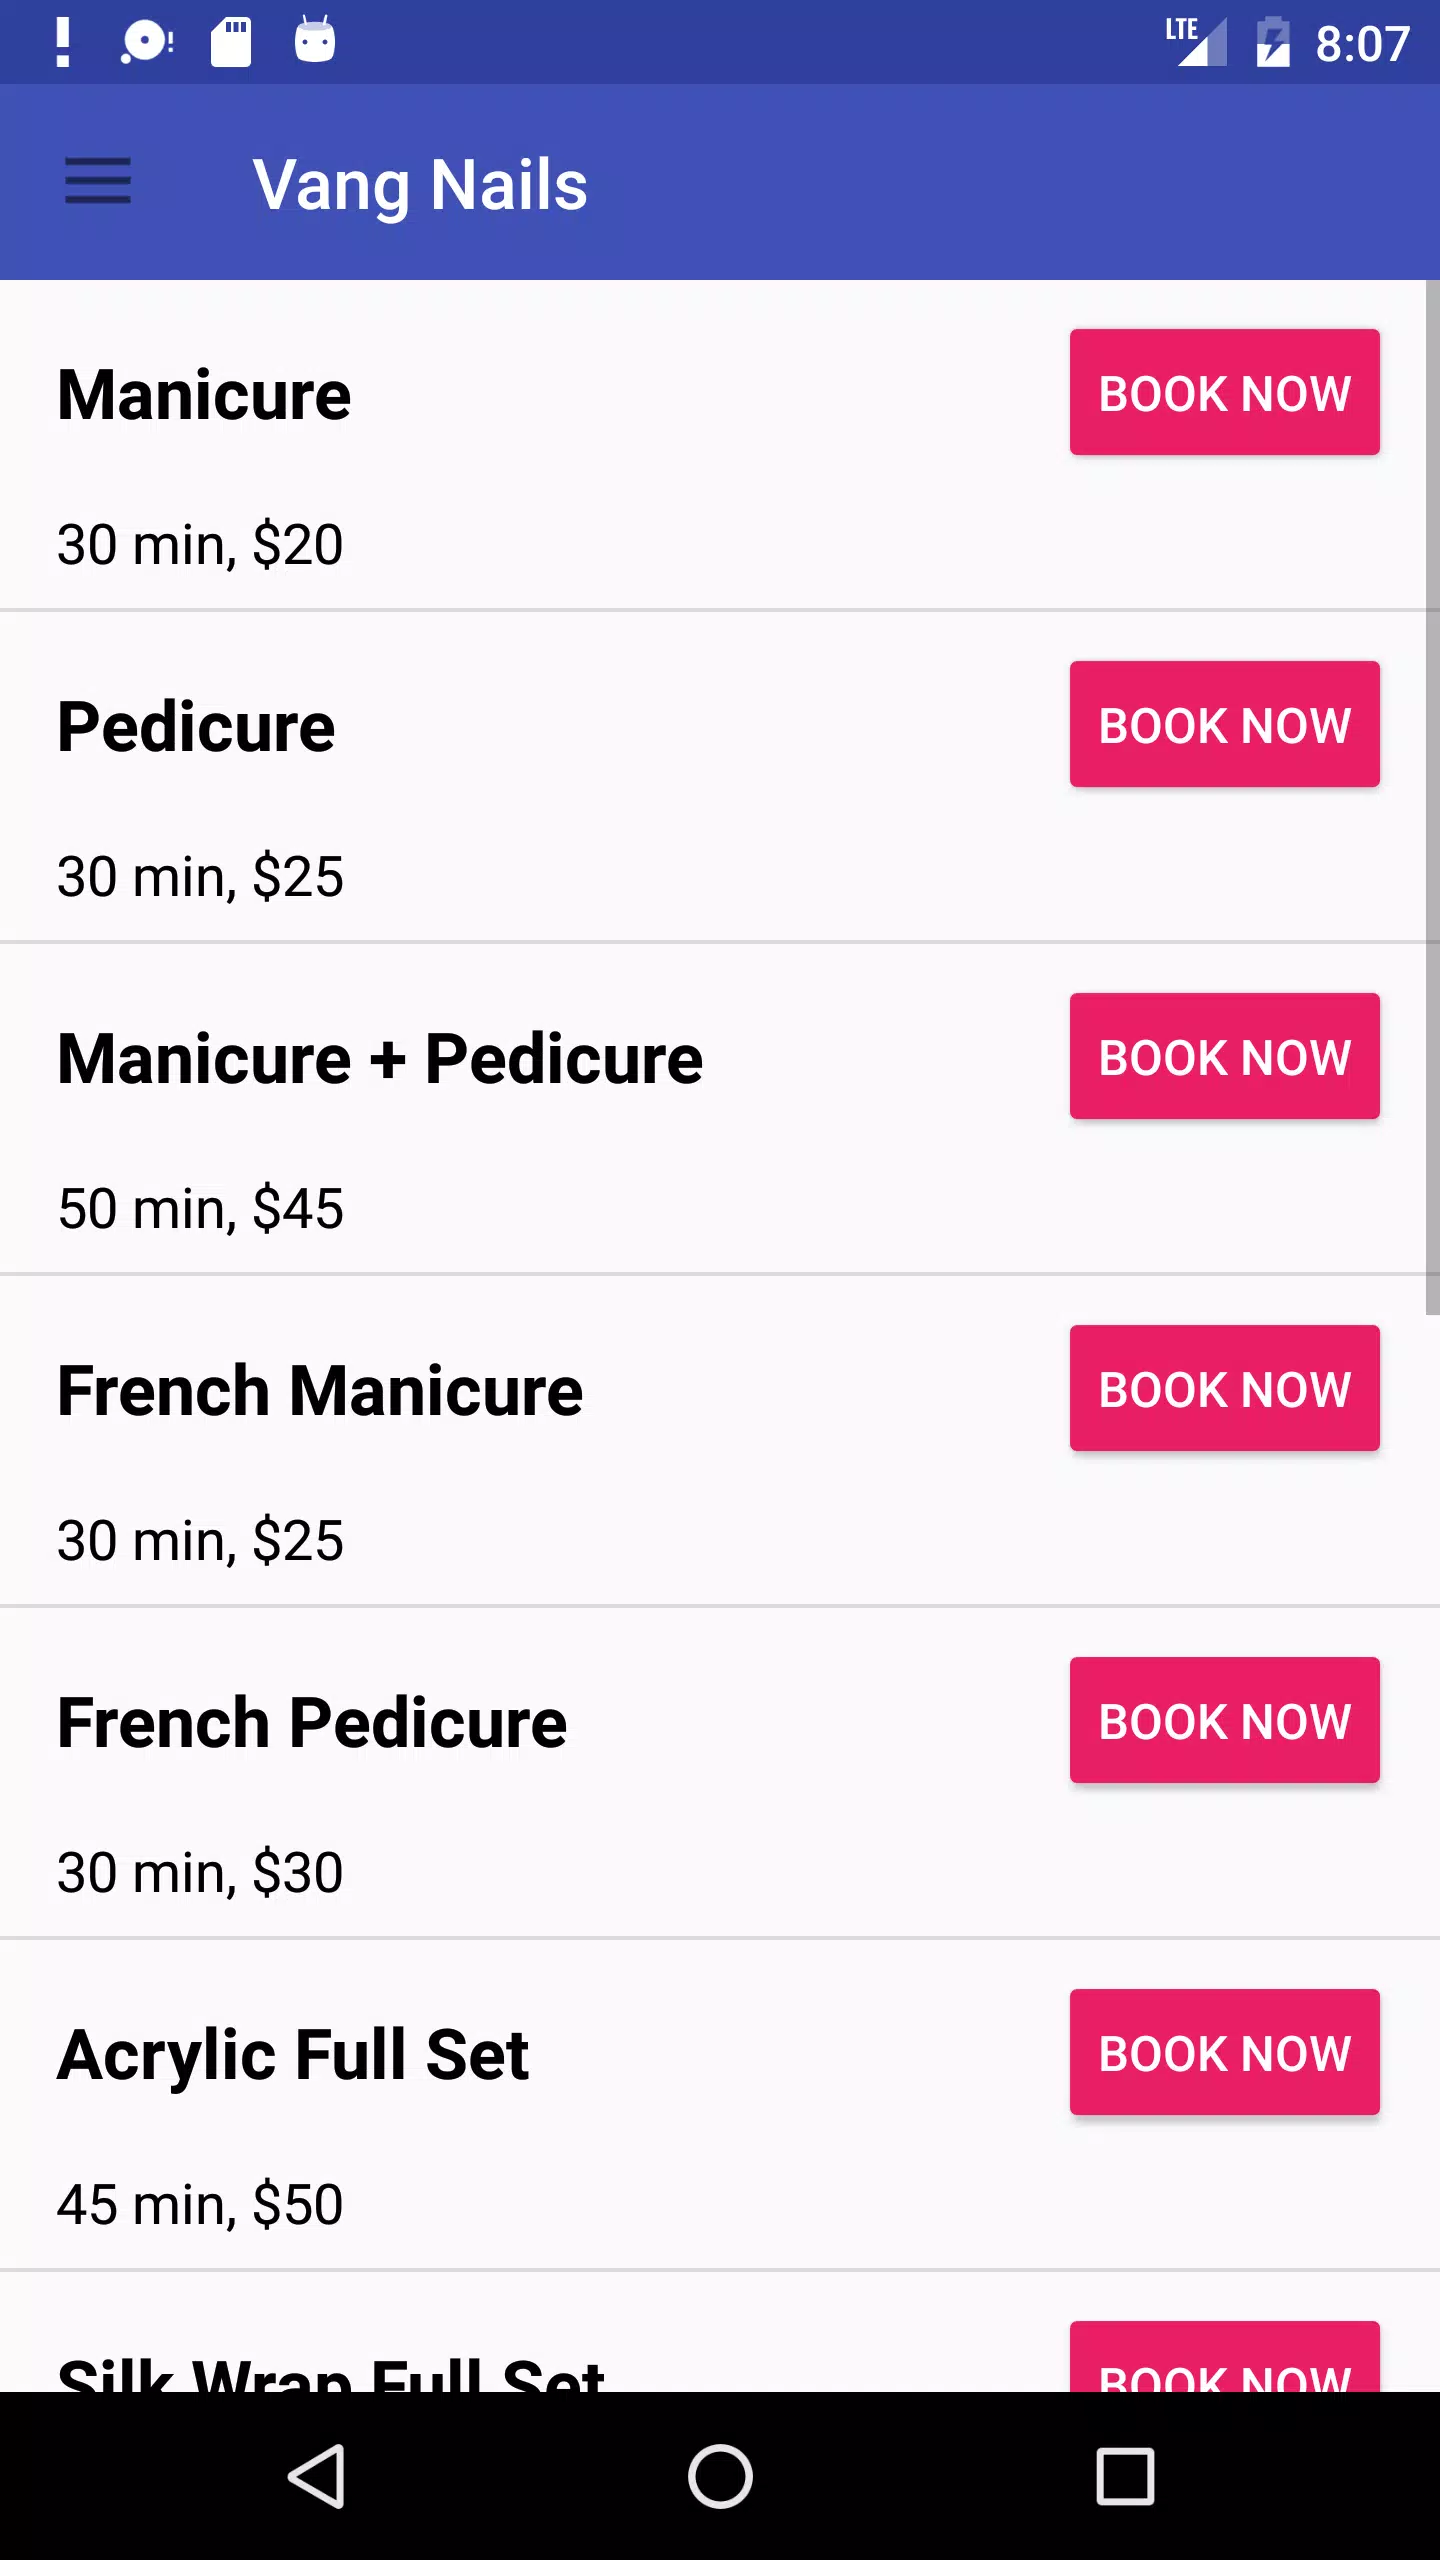Viewport: 1440px width, 2560px height.
Task: Tap the Vang Nails app title
Action: point(420,185)
